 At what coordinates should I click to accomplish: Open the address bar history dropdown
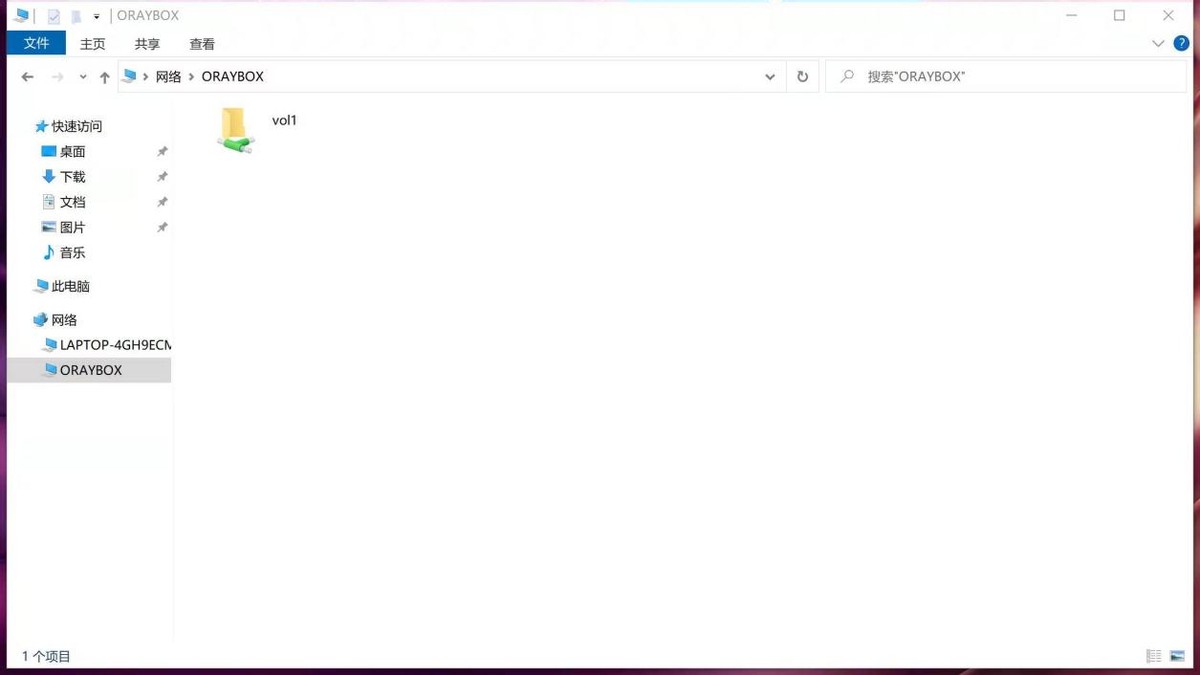tap(769, 77)
